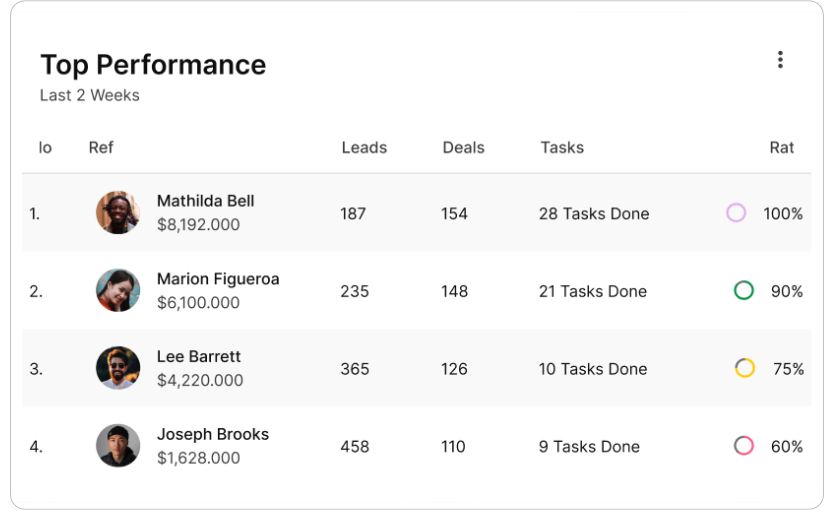This screenshot has width=833, height=517.
Task: Click Marion Figueroa's avatar photo
Action: click(118, 290)
